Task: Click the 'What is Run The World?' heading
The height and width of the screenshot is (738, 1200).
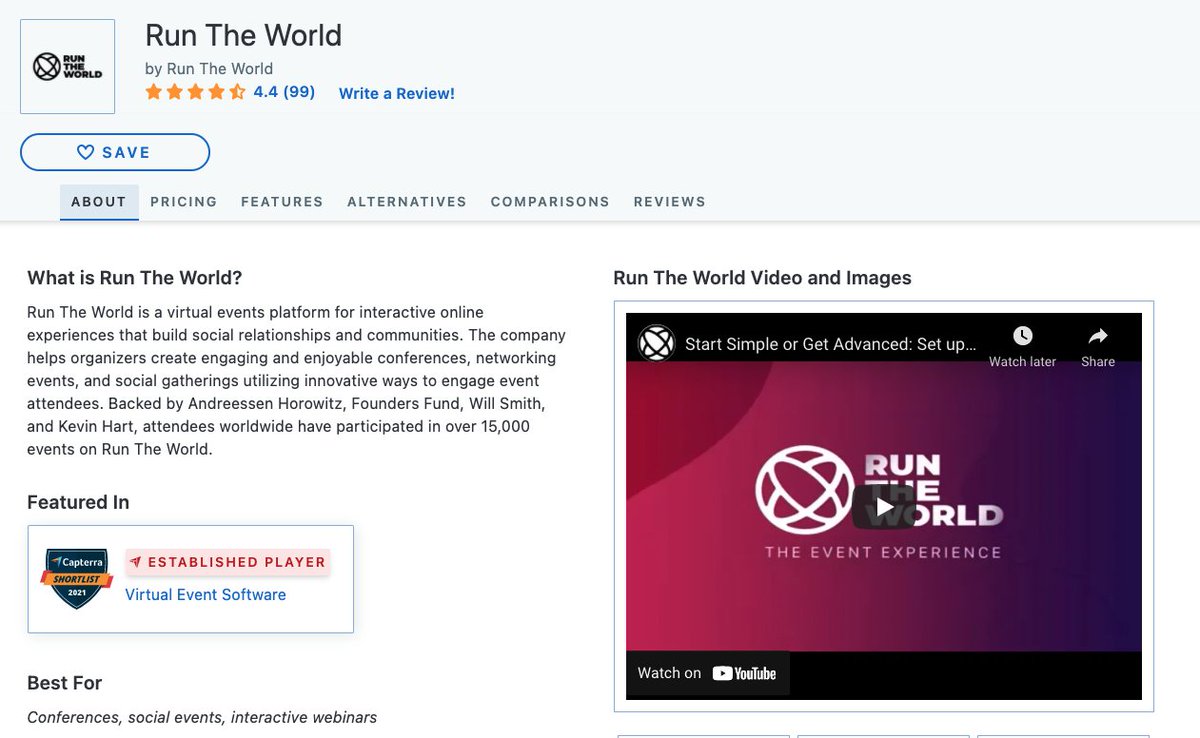Action: pos(135,278)
